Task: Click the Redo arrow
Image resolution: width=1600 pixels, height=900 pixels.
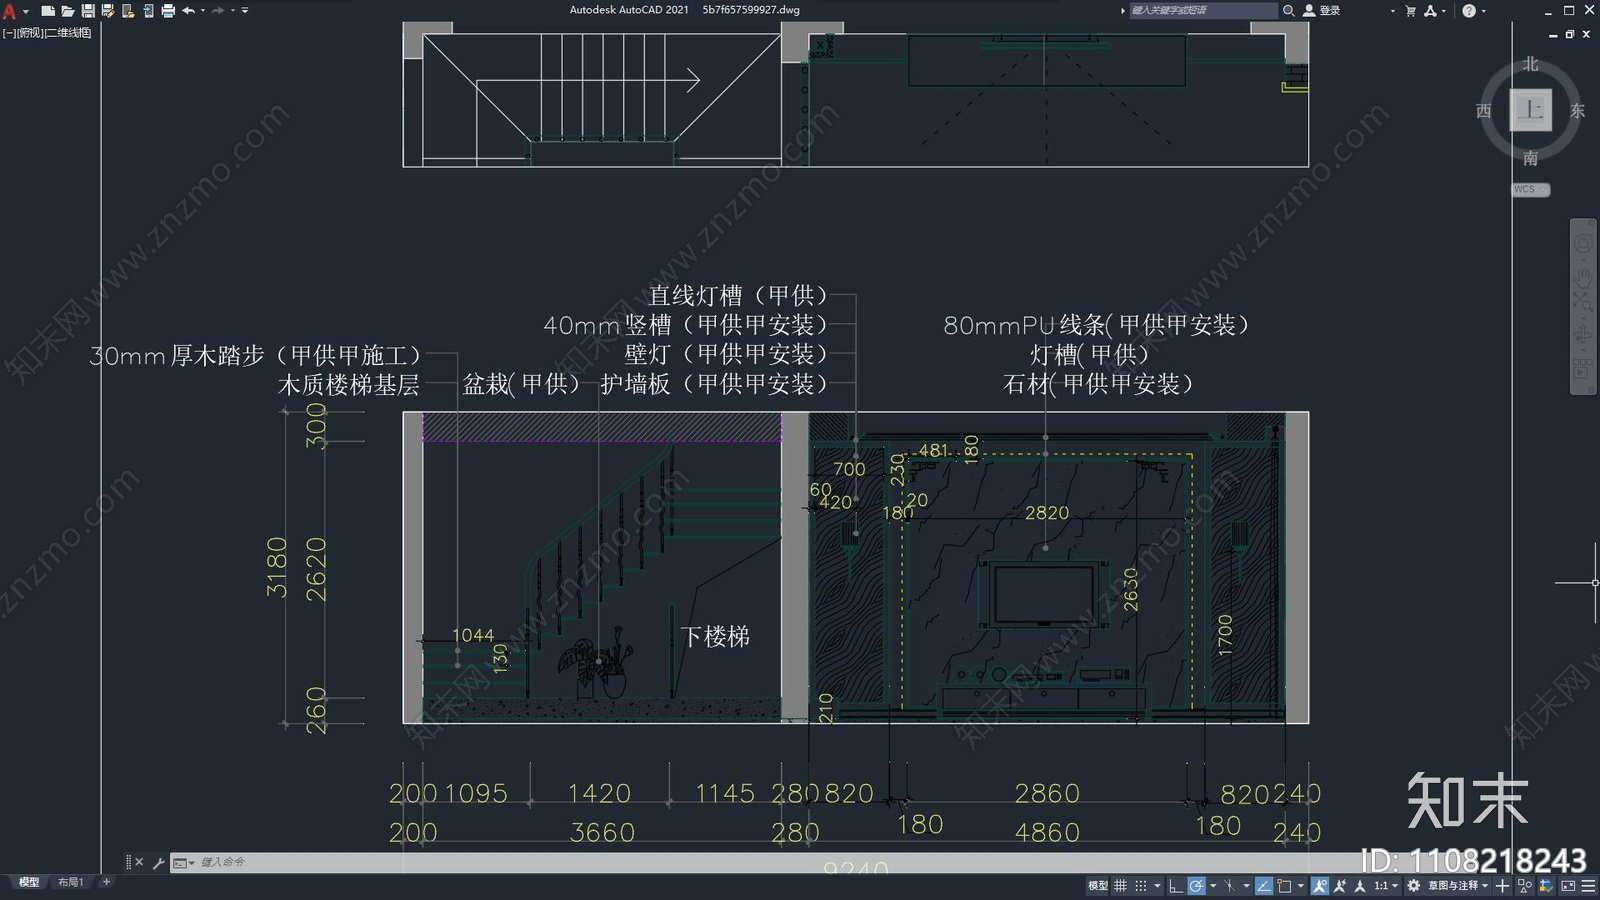Action: point(218,11)
